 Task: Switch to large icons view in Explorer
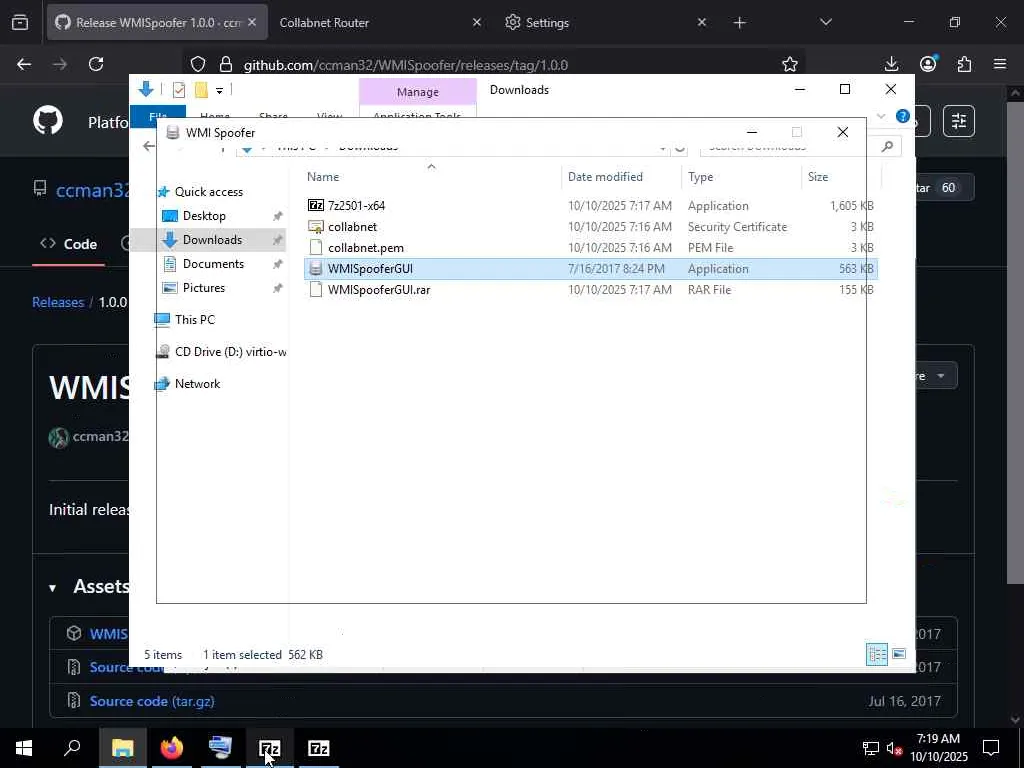coord(899,654)
